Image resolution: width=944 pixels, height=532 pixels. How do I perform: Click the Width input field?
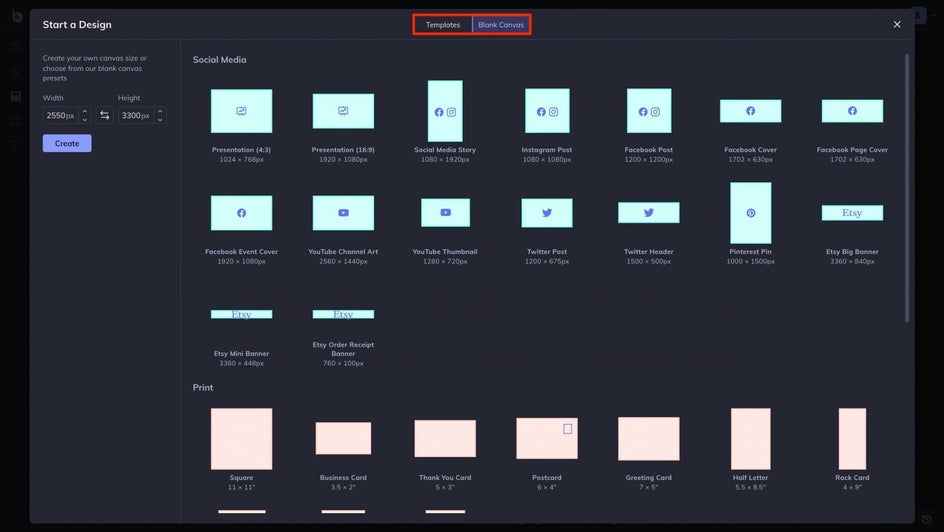[x=61, y=115]
